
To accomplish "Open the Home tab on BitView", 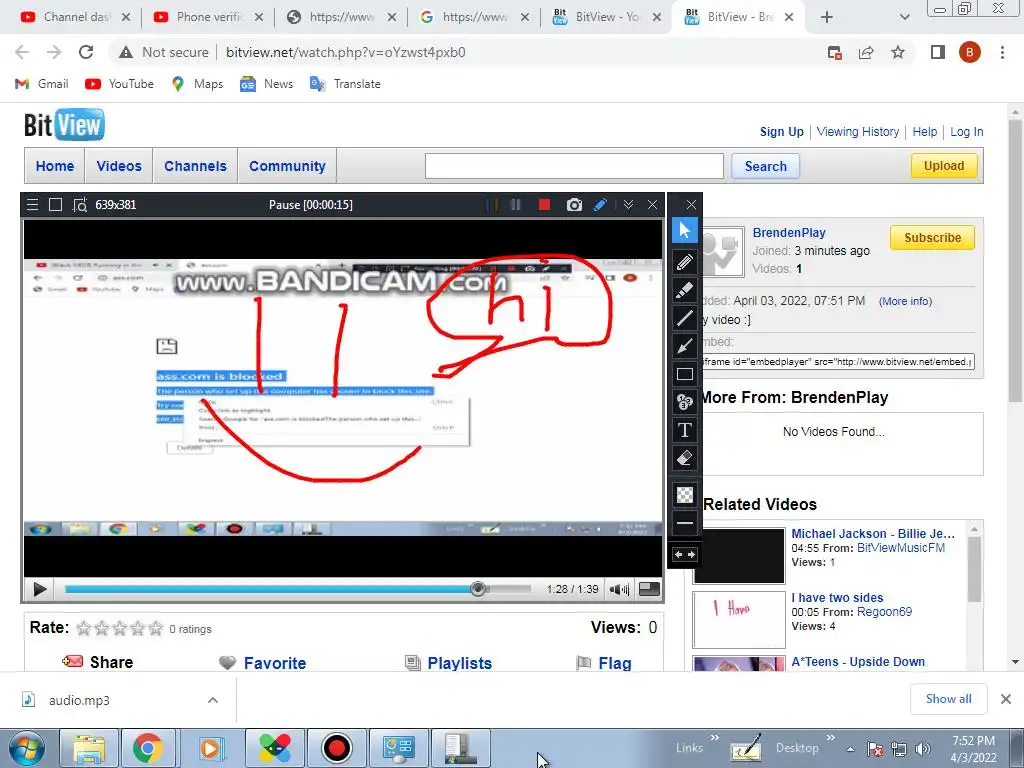I will point(55,166).
